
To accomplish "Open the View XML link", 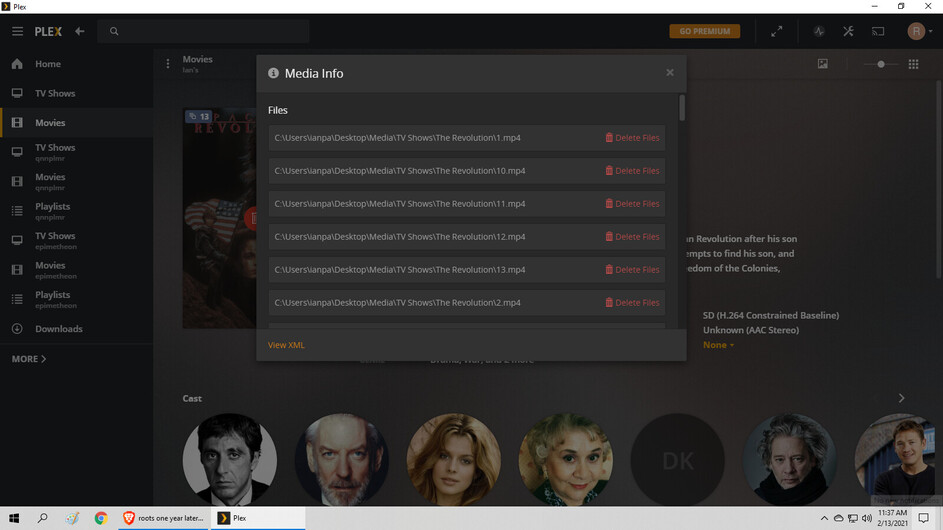I will 286,345.
